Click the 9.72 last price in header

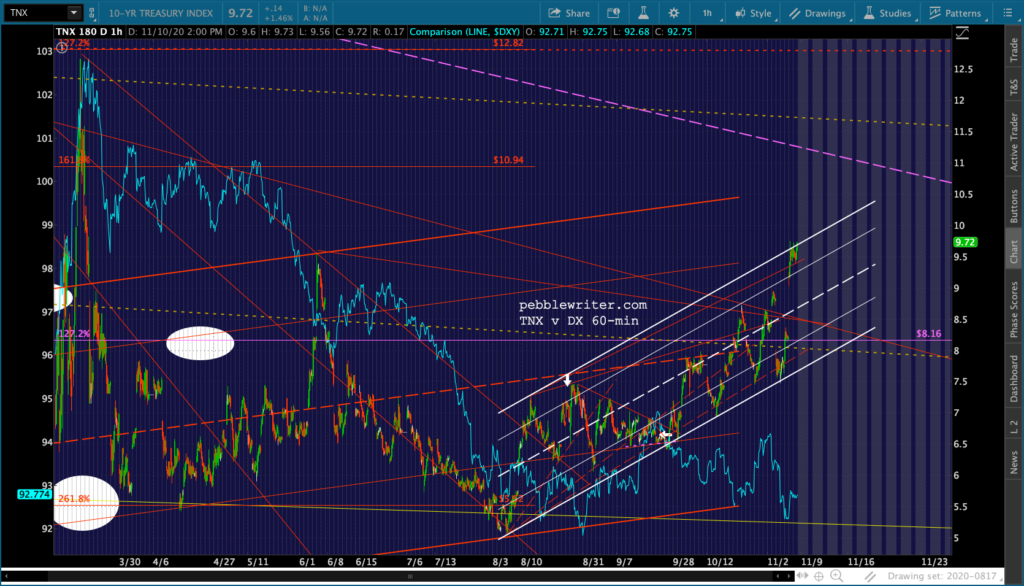click(x=240, y=13)
